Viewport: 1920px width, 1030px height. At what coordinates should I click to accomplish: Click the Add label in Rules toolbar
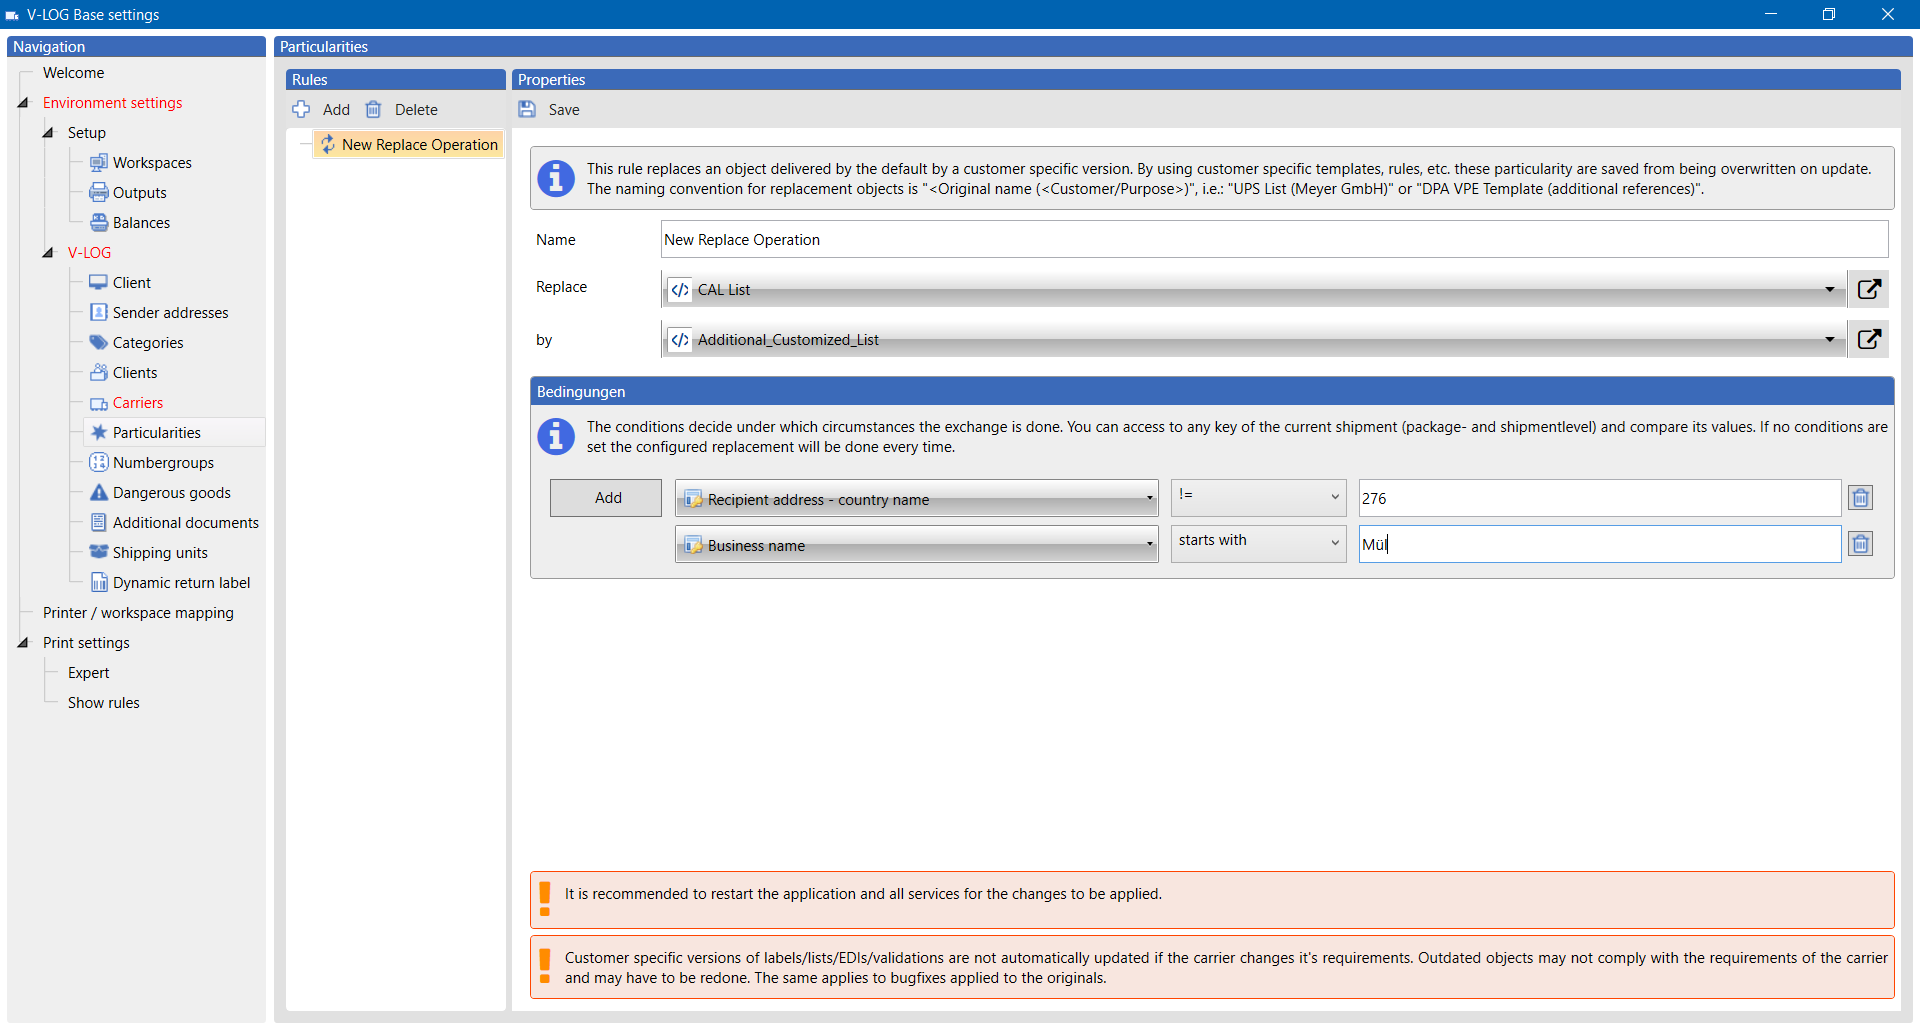(x=336, y=109)
